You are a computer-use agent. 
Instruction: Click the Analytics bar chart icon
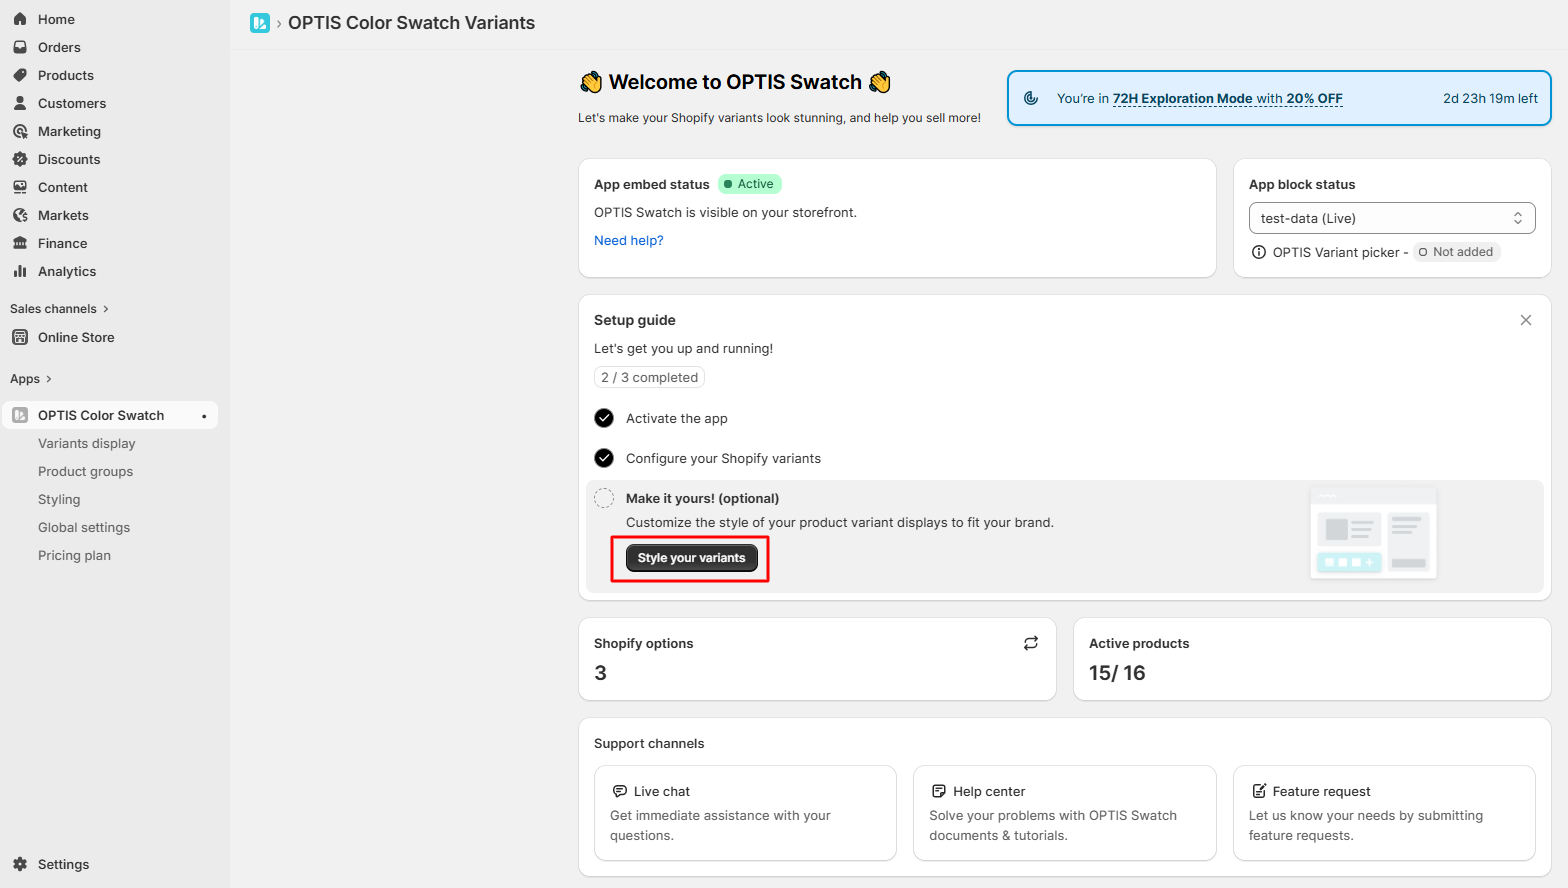click(x=20, y=271)
